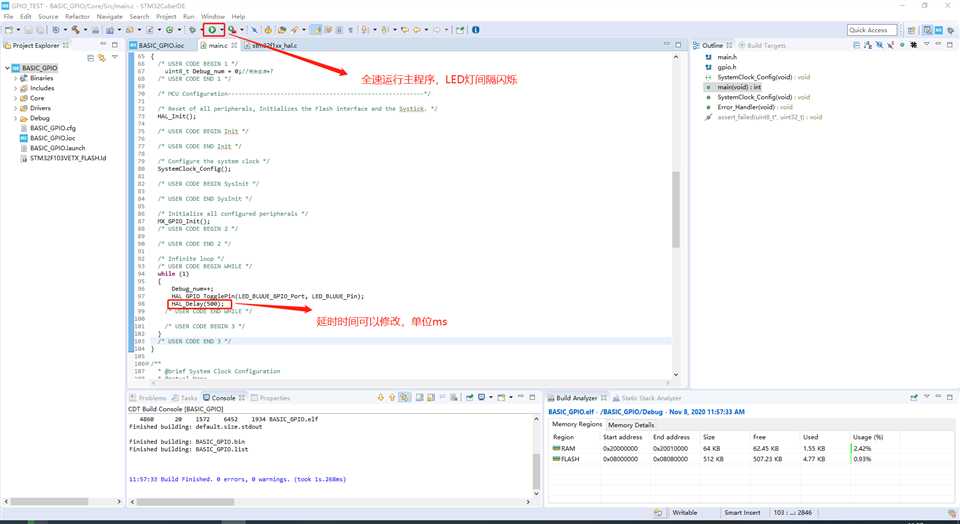Expand the Drivers folder
960x524 pixels.
pyautogui.click(x=15, y=108)
